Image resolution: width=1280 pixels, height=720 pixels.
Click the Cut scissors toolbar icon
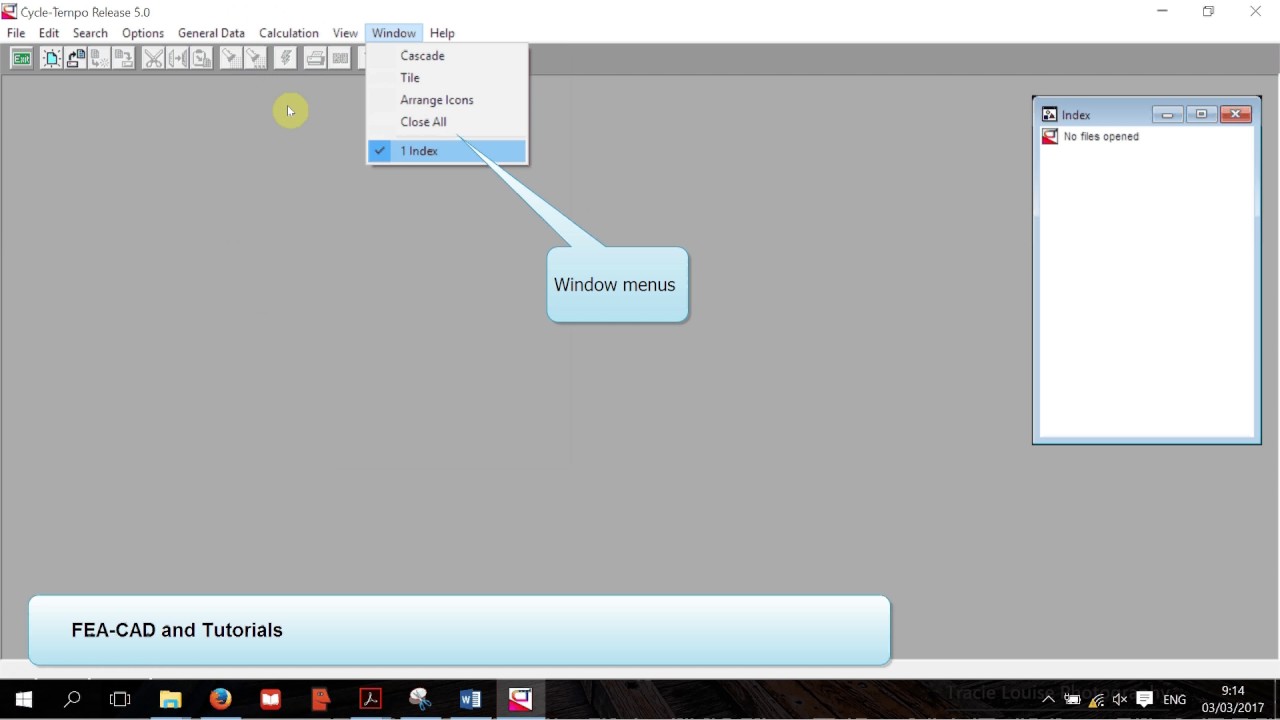click(153, 58)
